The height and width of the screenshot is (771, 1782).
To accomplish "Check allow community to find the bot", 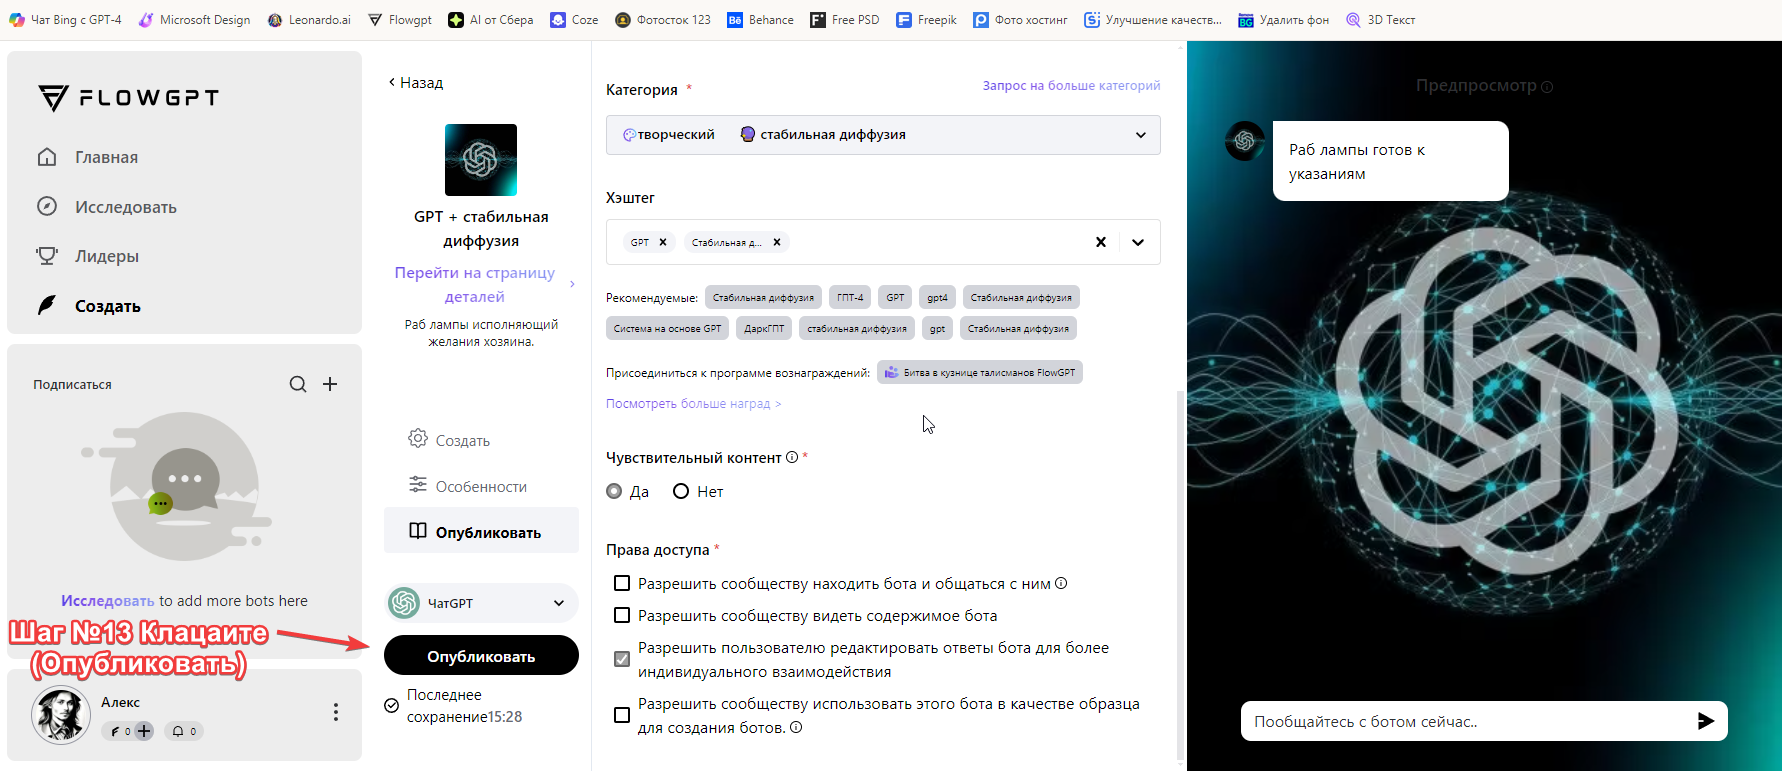I will [x=622, y=583].
